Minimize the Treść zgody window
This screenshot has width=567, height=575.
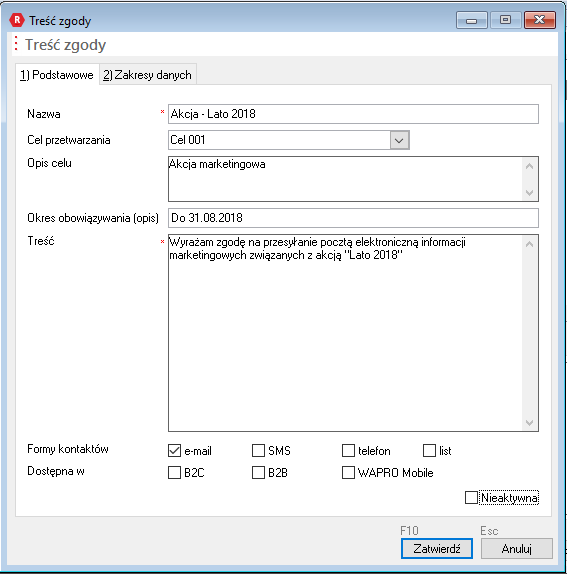coord(471,20)
